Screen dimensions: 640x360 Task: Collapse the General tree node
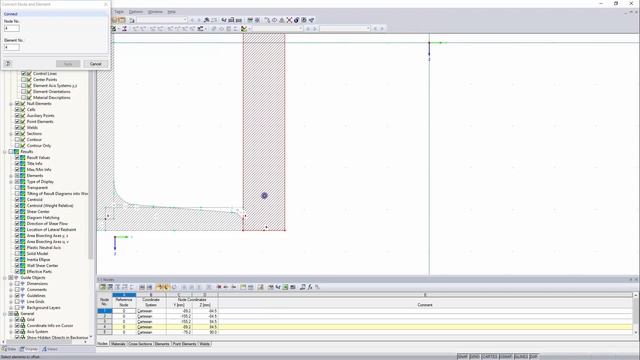pyautogui.click(x=5, y=313)
